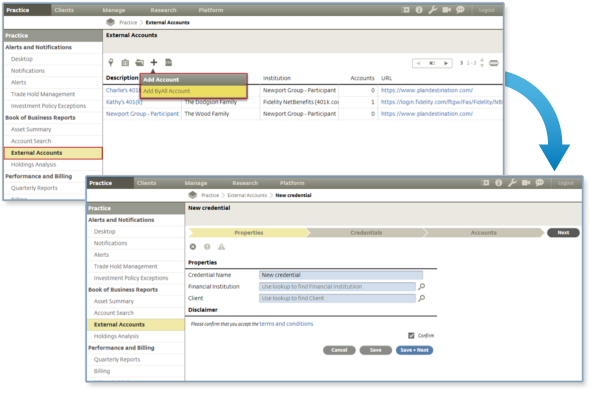Screen dimensions: 590x398
Task: Click the Cancel button
Action: [x=339, y=350]
